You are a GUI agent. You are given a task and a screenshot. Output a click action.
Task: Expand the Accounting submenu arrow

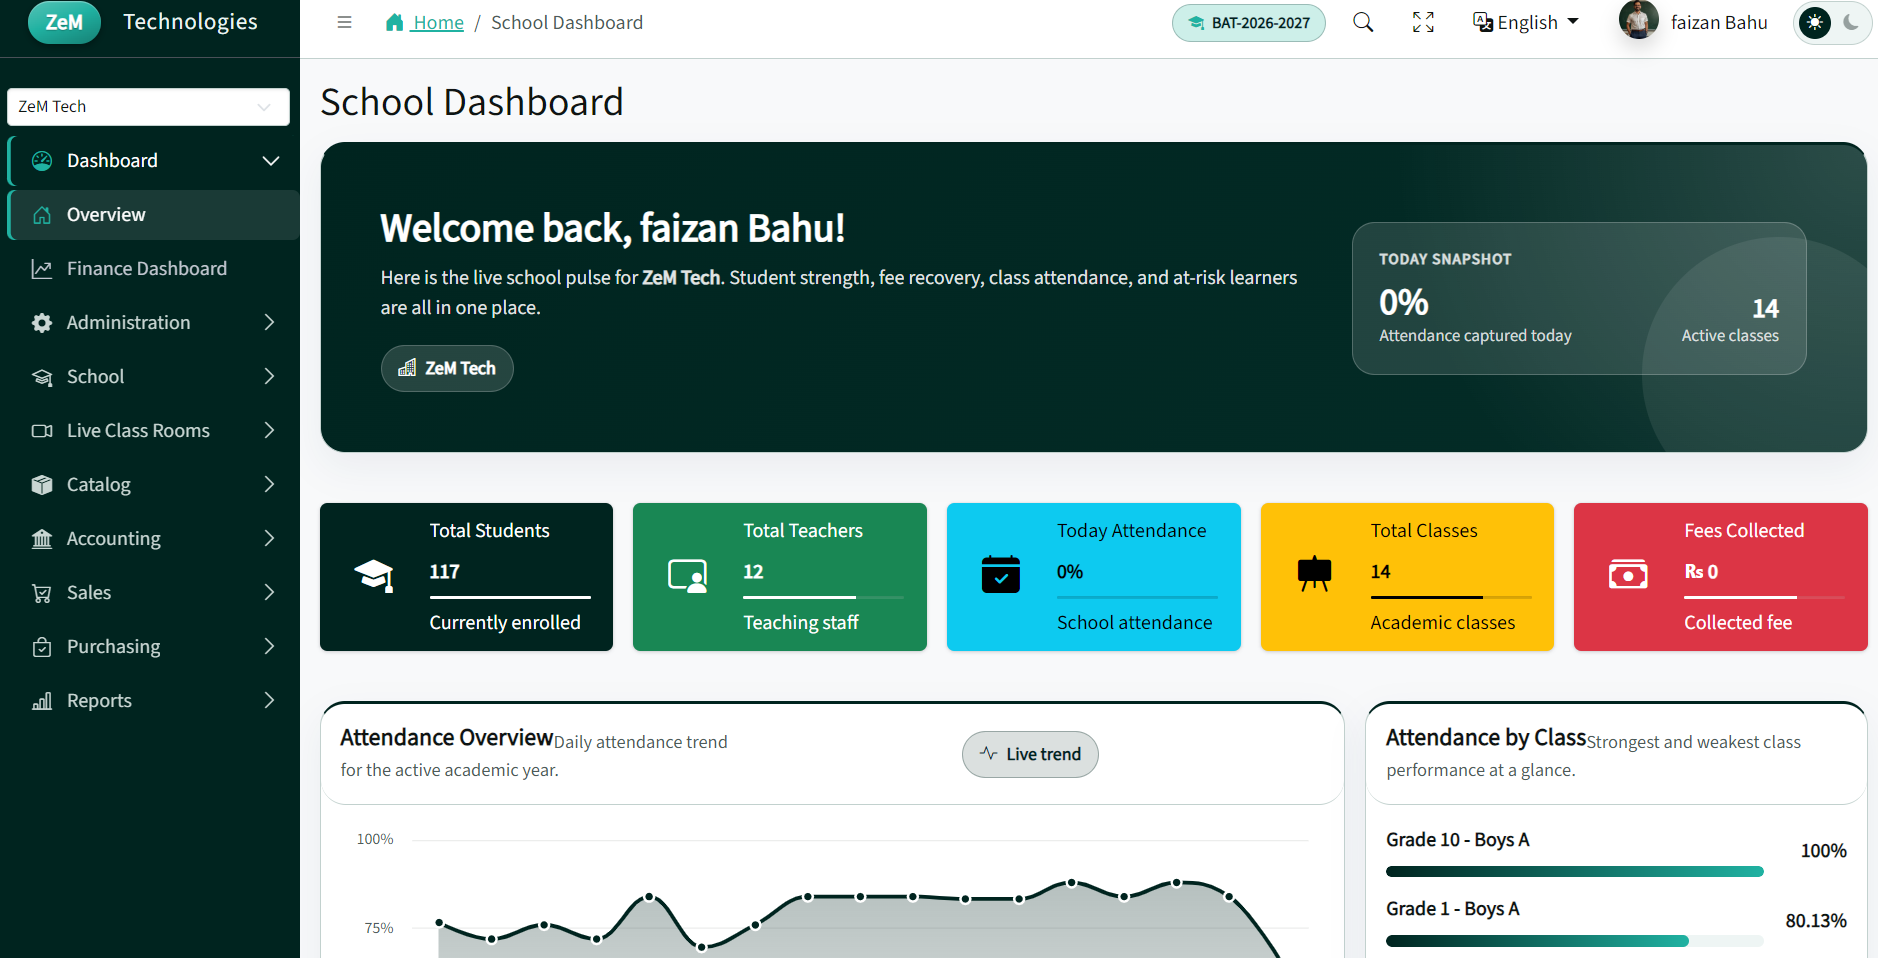tap(269, 538)
